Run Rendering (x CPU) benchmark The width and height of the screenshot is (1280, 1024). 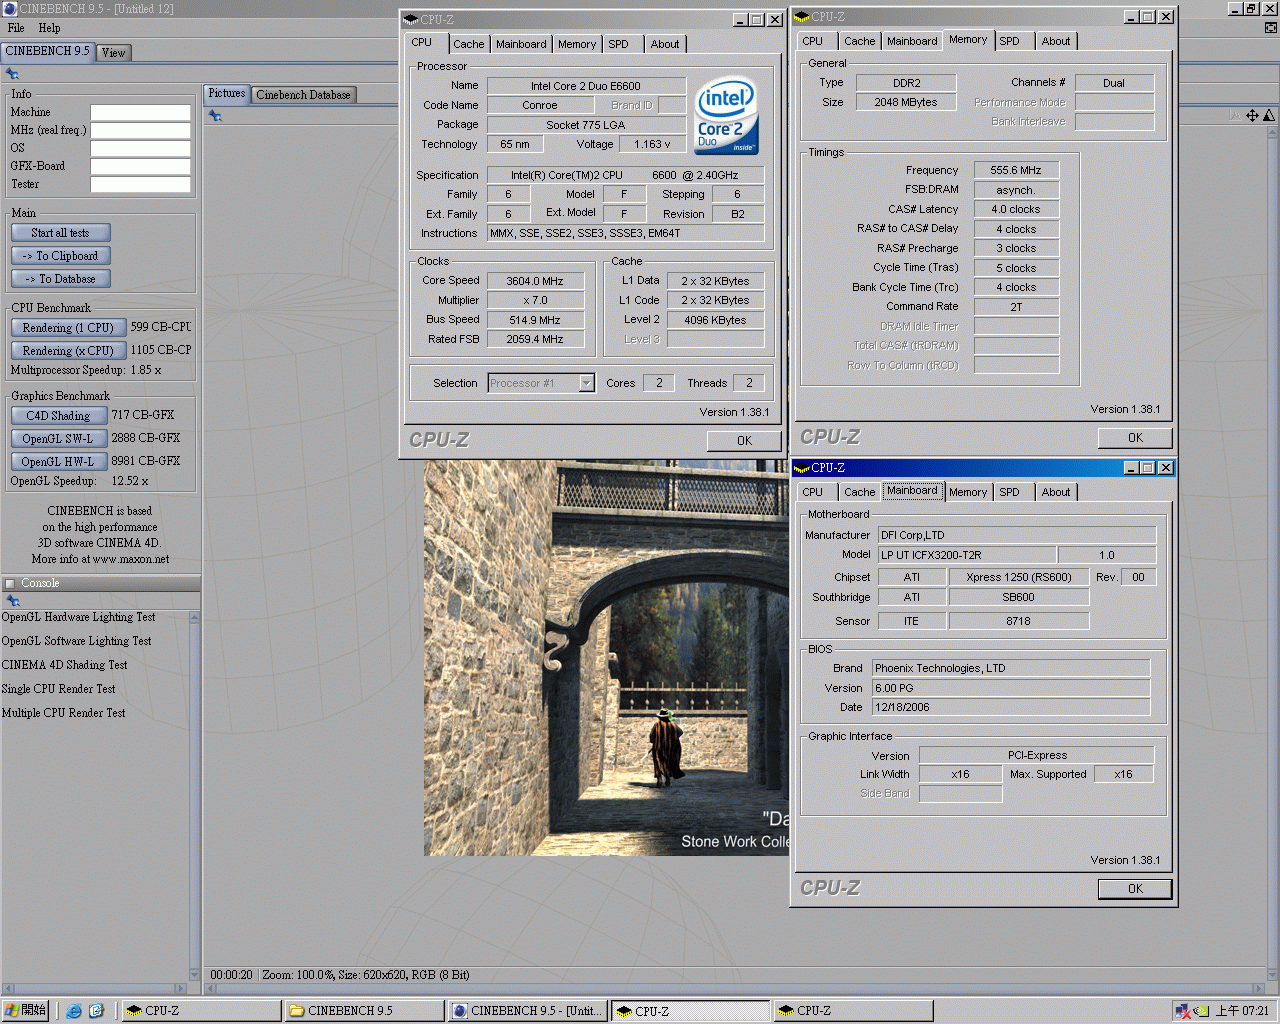pos(68,351)
